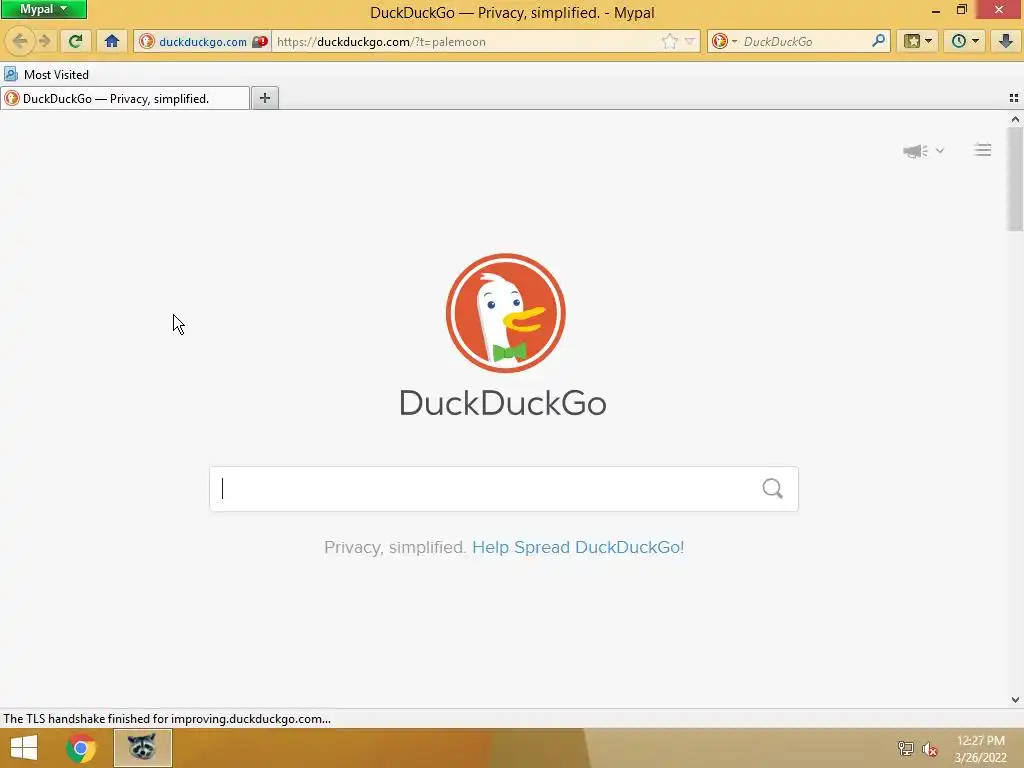Image resolution: width=1024 pixels, height=768 pixels.
Task: Go back with the Back arrow button
Action: click(19, 41)
